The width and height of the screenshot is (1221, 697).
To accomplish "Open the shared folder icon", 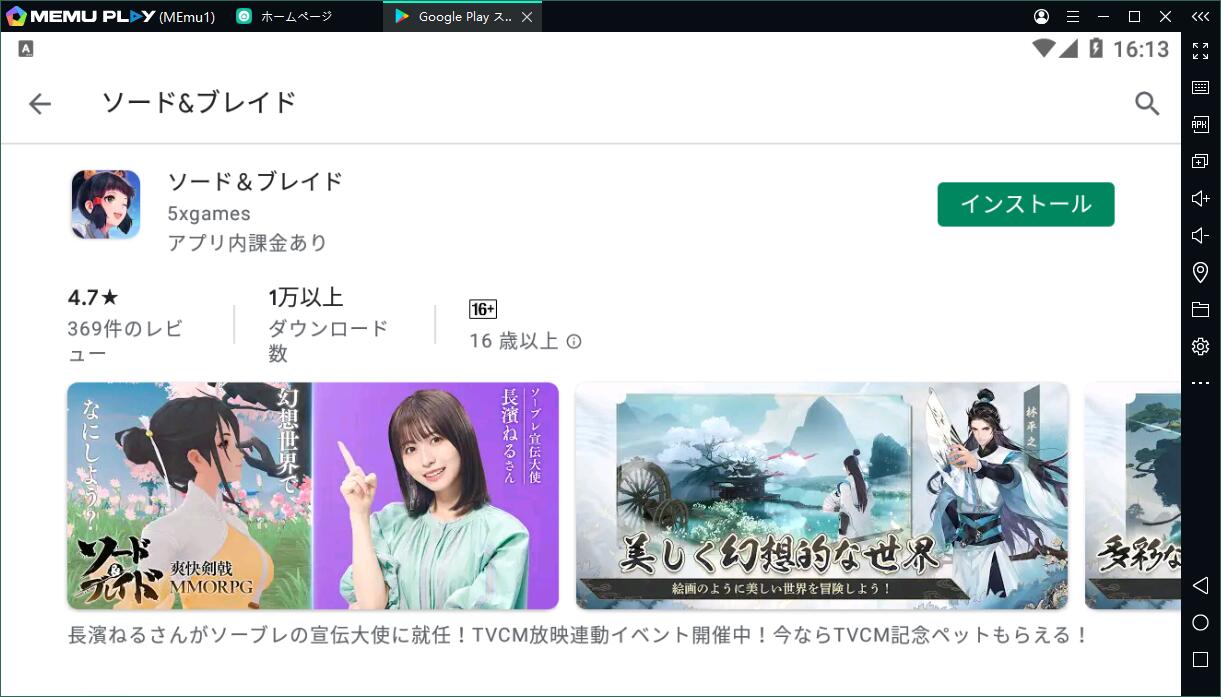I will click(x=1200, y=310).
